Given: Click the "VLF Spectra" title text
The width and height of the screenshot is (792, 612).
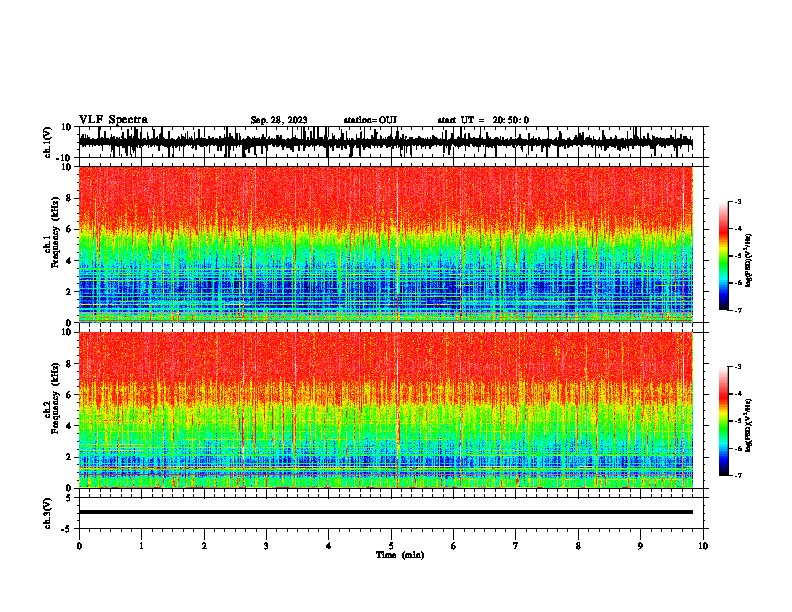Looking at the screenshot, I should pyautogui.click(x=113, y=120).
